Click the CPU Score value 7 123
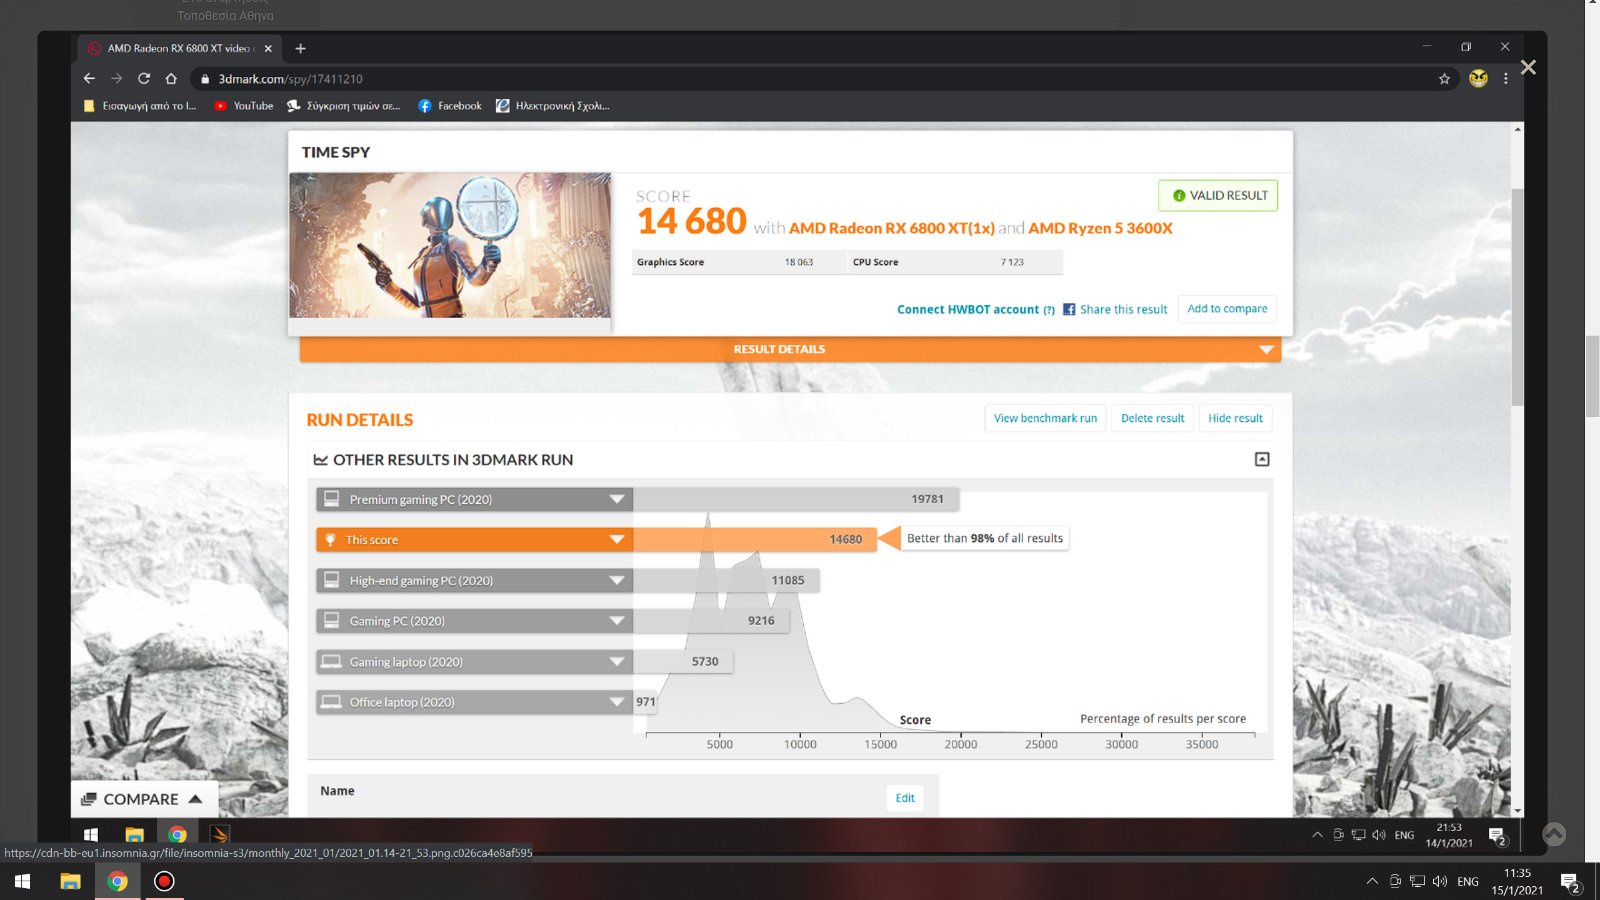The height and width of the screenshot is (900, 1600). pos(1012,262)
